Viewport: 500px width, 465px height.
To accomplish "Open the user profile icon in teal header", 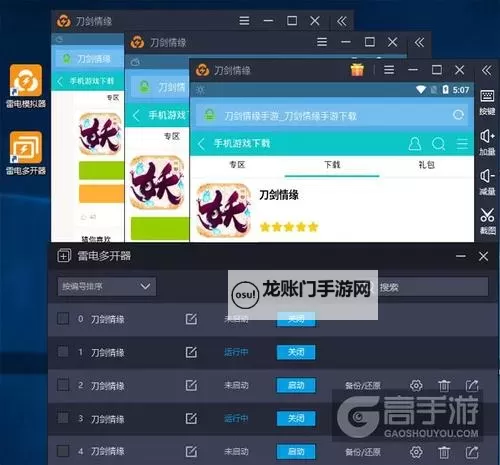I will 415,144.
